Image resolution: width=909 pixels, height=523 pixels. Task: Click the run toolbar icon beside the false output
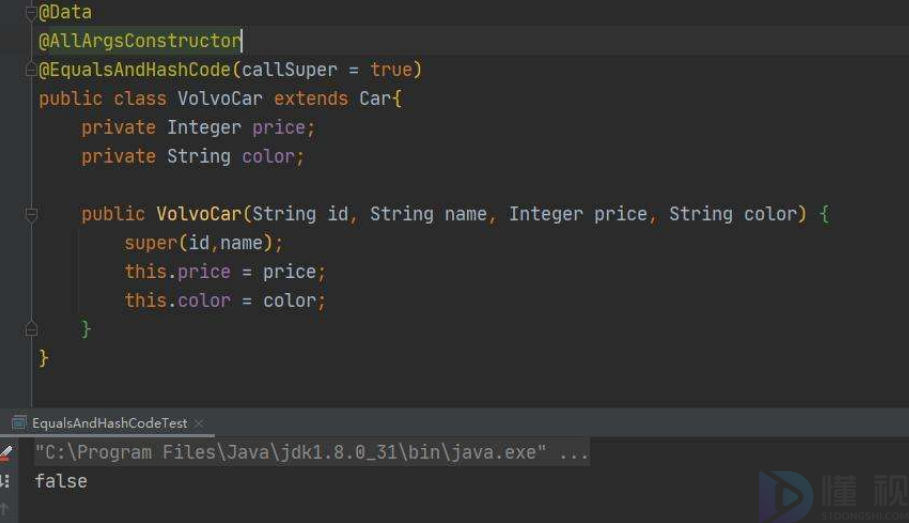(5, 481)
